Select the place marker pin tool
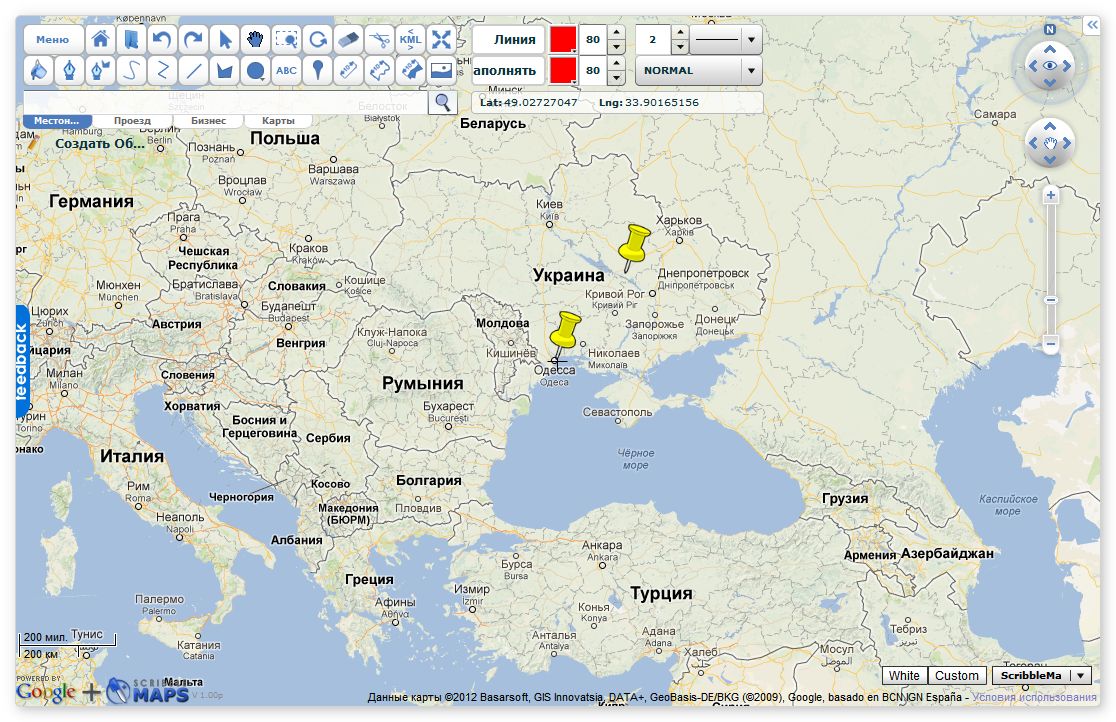This screenshot has width=1116, height=722. (317, 70)
